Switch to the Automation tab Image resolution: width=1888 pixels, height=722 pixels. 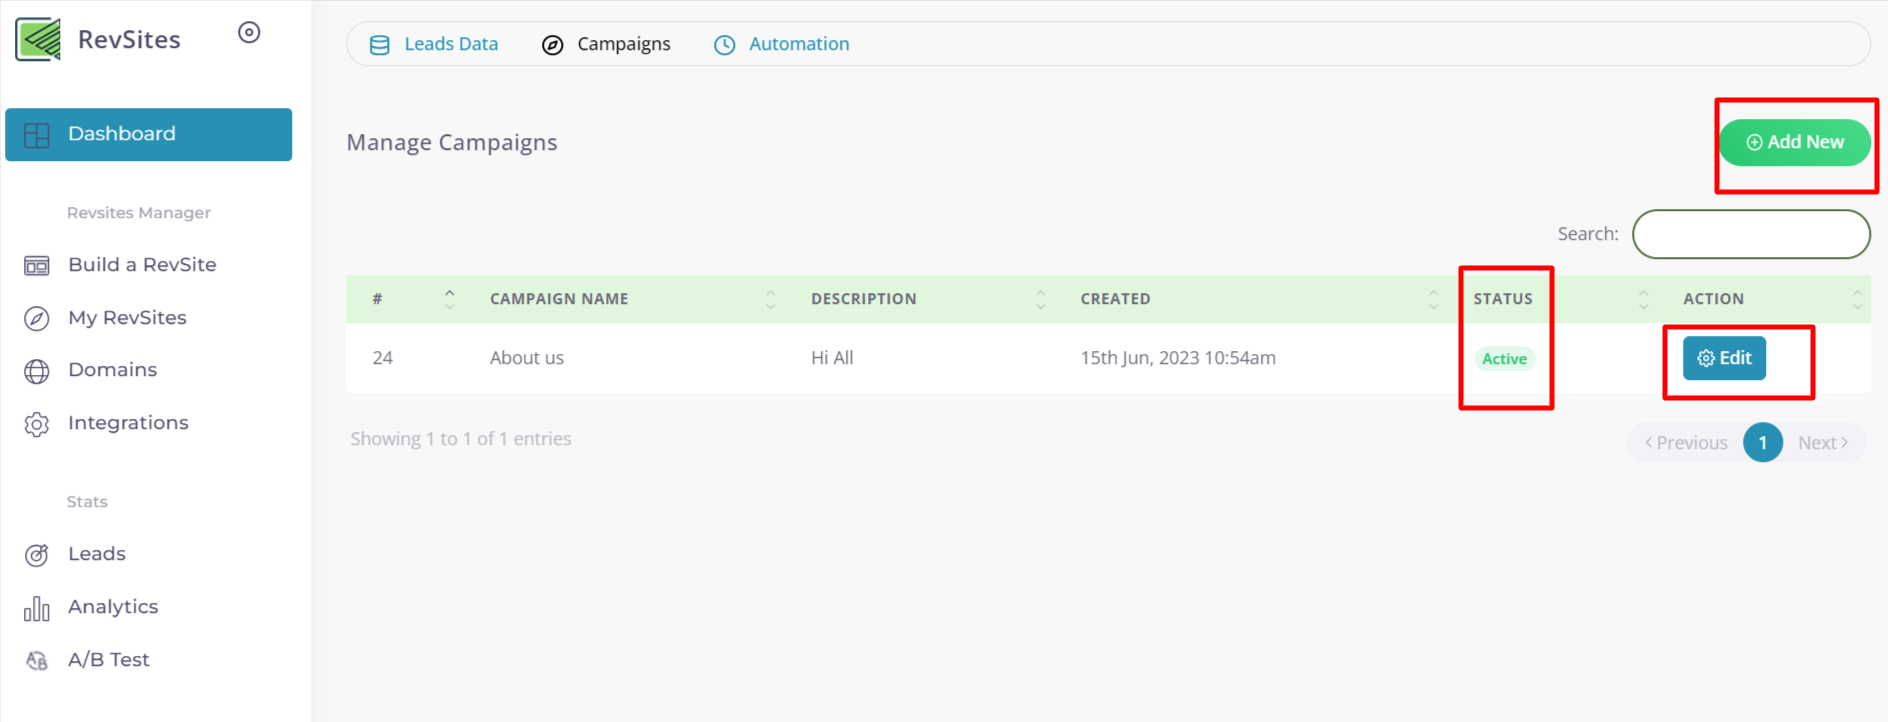(x=782, y=44)
